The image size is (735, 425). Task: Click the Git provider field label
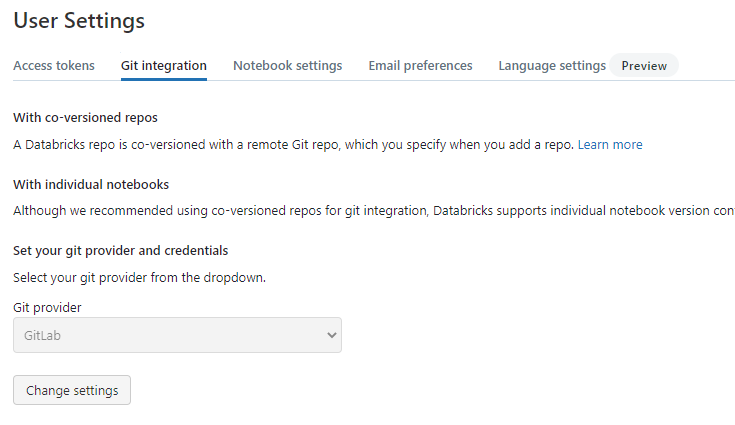47,308
